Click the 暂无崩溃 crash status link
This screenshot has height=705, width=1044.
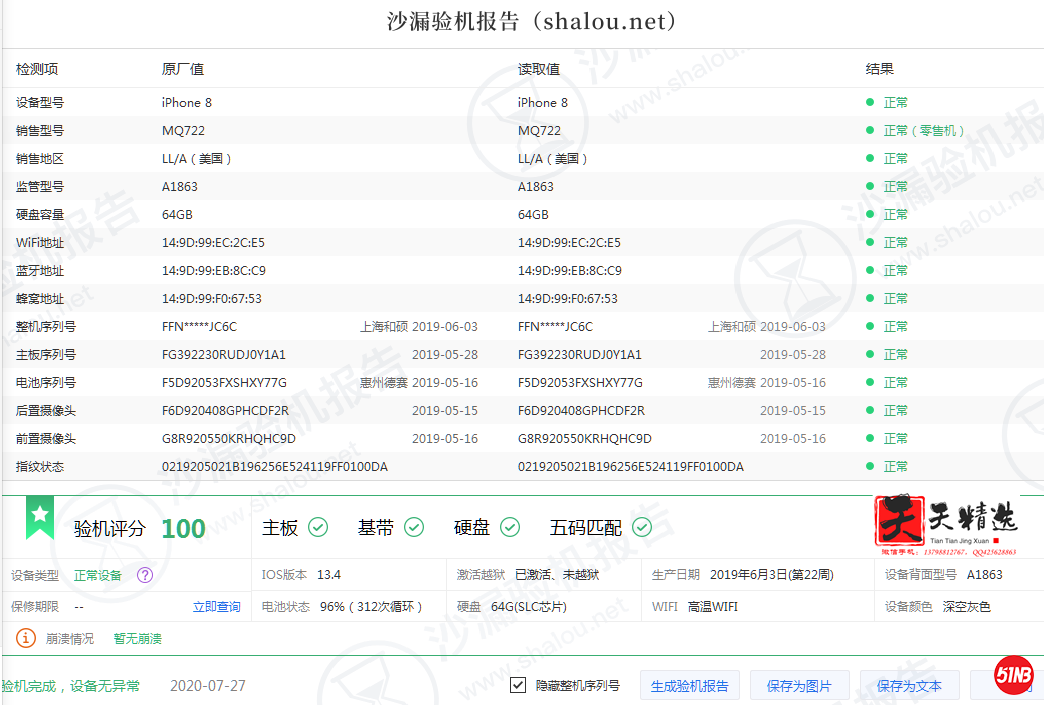(137, 638)
